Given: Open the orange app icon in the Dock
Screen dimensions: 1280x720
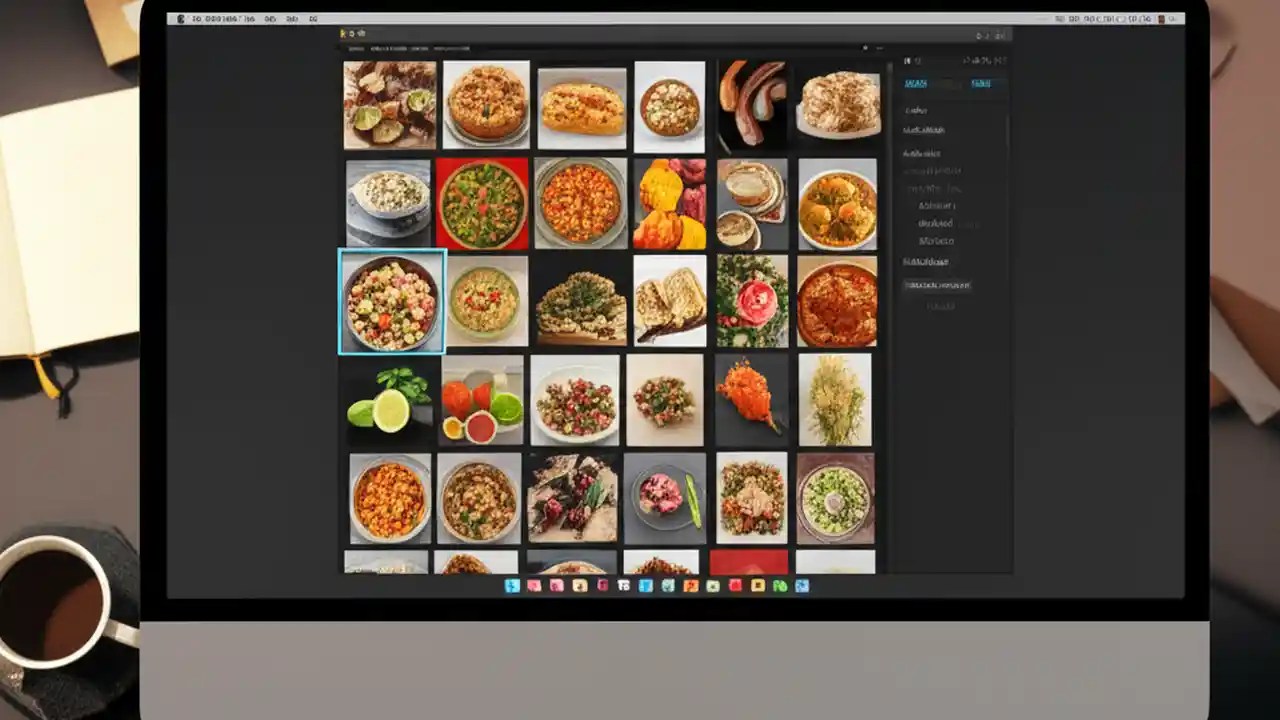Looking at the screenshot, I should [690, 586].
